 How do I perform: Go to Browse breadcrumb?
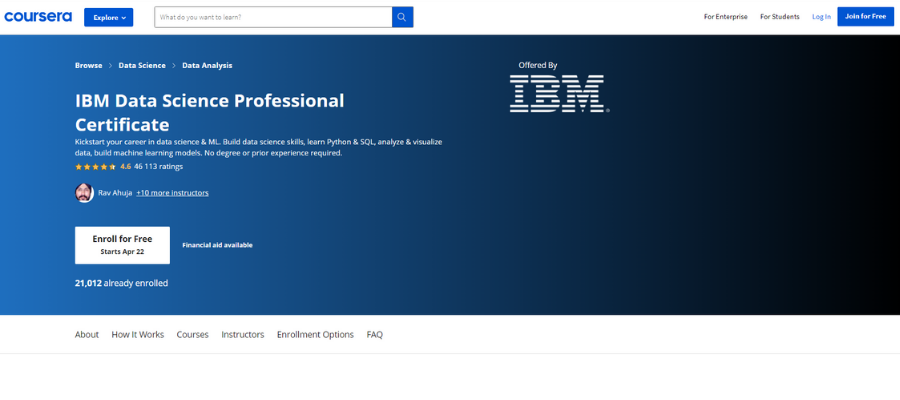pyautogui.click(x=88, y=65)
